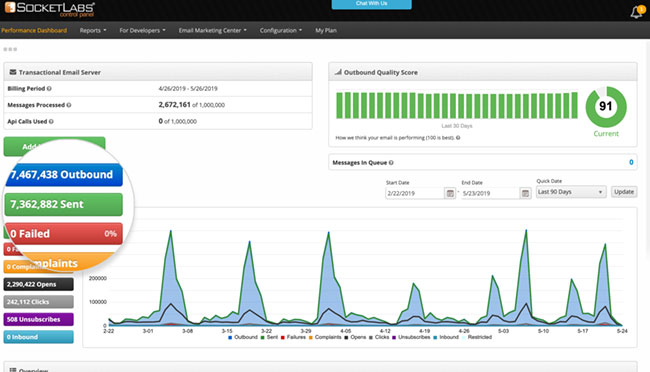Open the Reports dropdown menu
Image resolution: width=650 pixels, height=372 pixels.
coord(93,30)
